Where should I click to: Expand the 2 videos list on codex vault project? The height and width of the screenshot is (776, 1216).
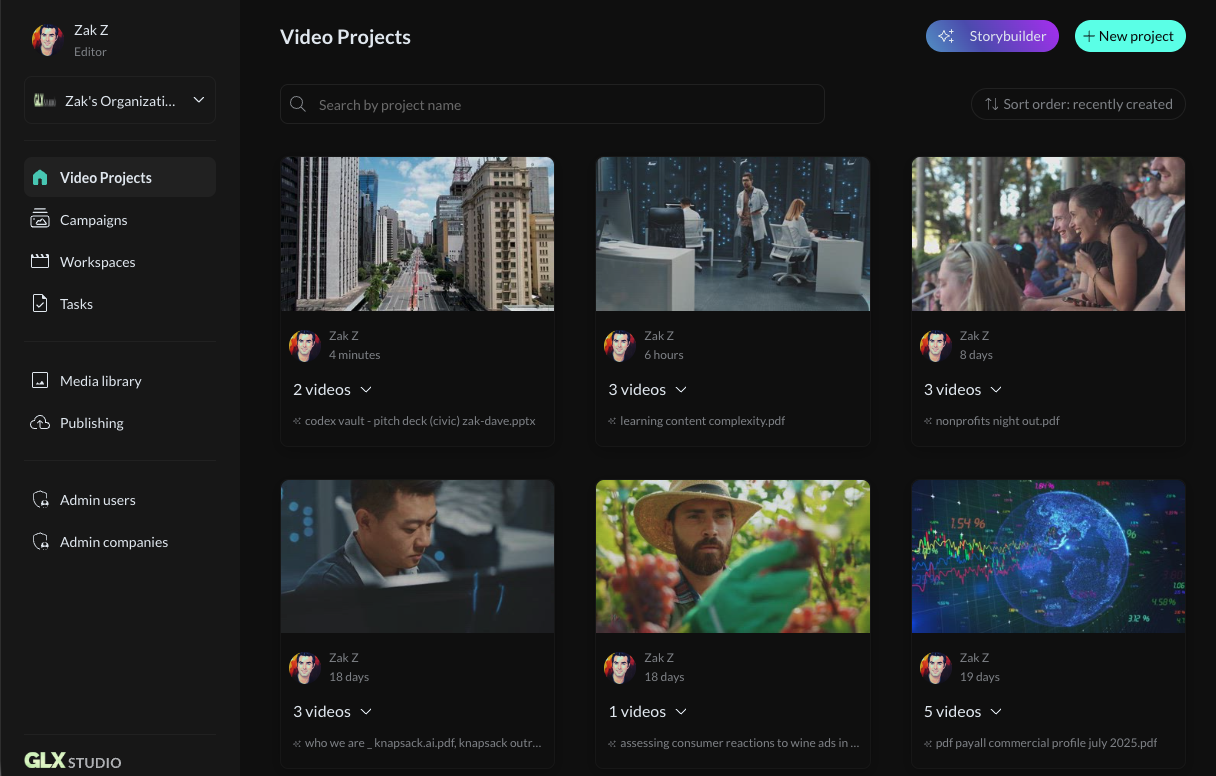(333, 389)
